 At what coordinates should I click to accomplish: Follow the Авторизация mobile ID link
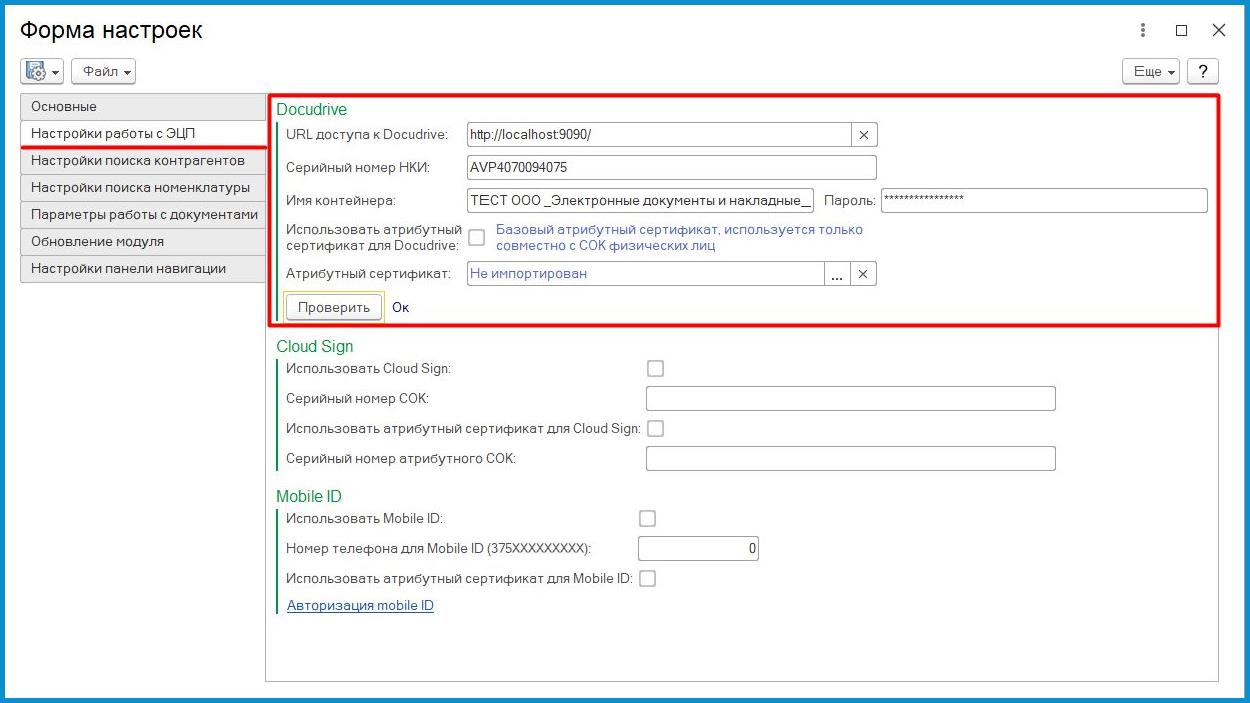(x=360, y=605)
